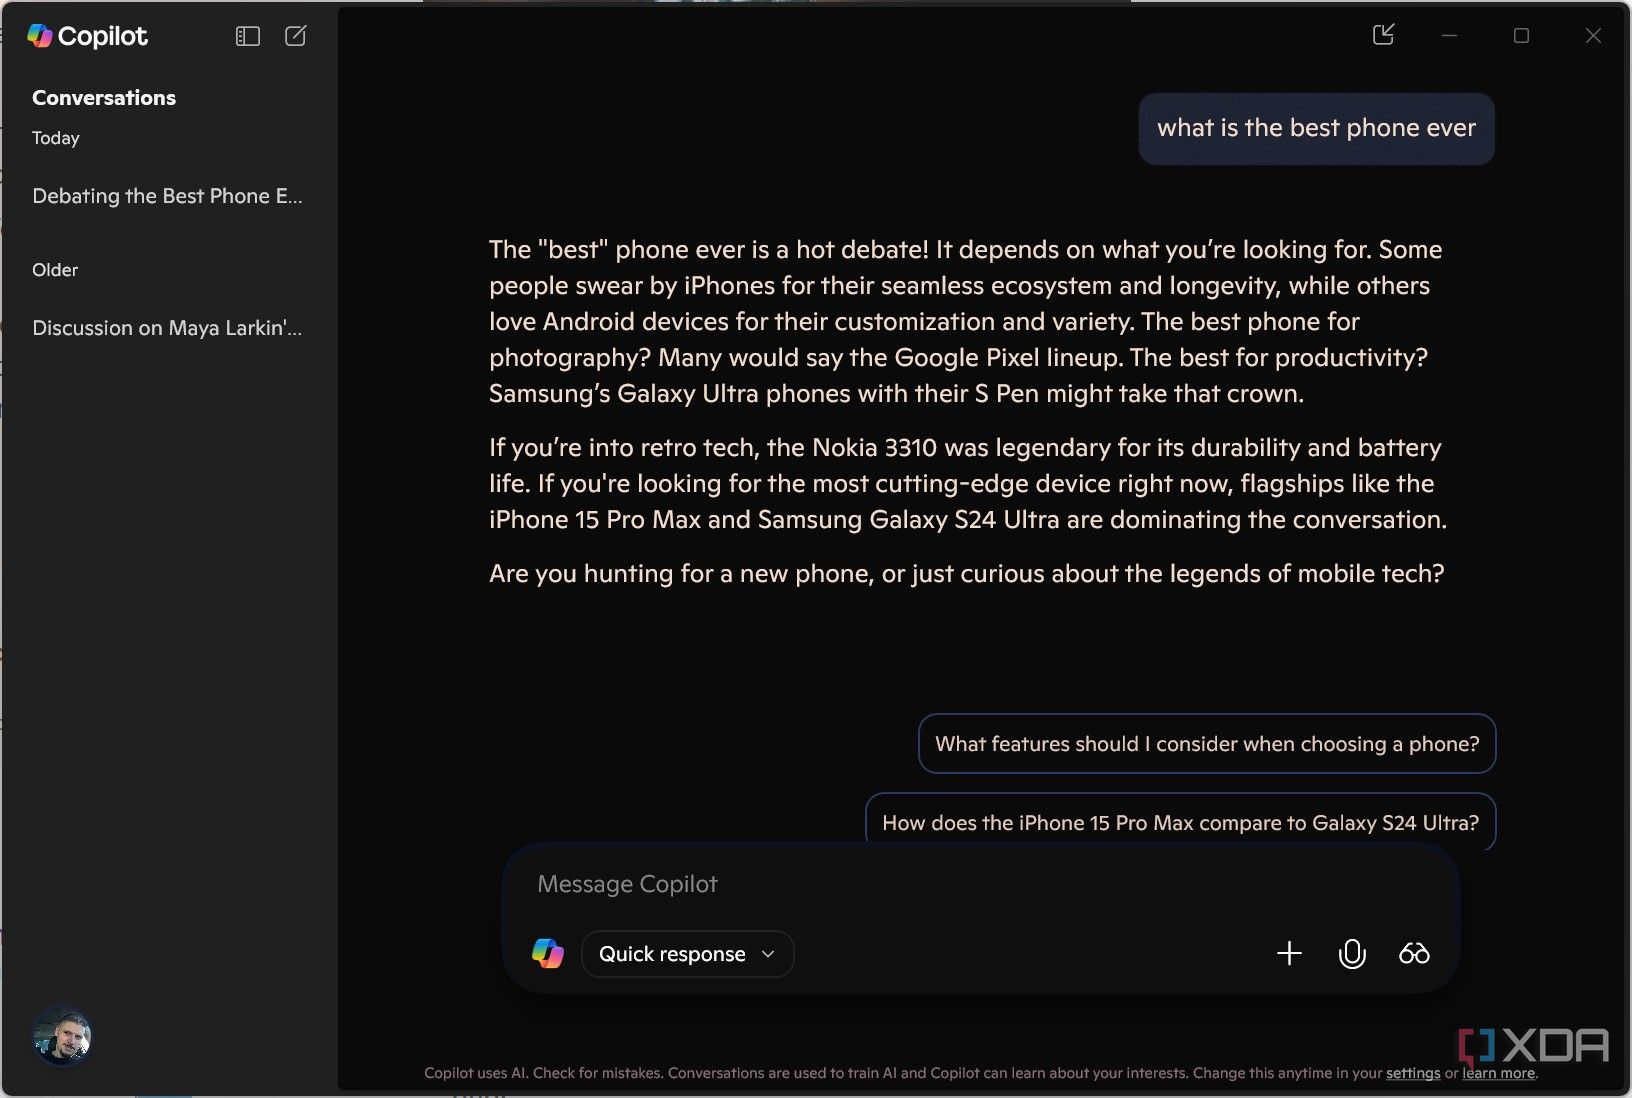Image resolution: width=1632 pixels, height=1098 pixels.
Task: Toggle the sidebar panel icon
Action: point(247,36)
